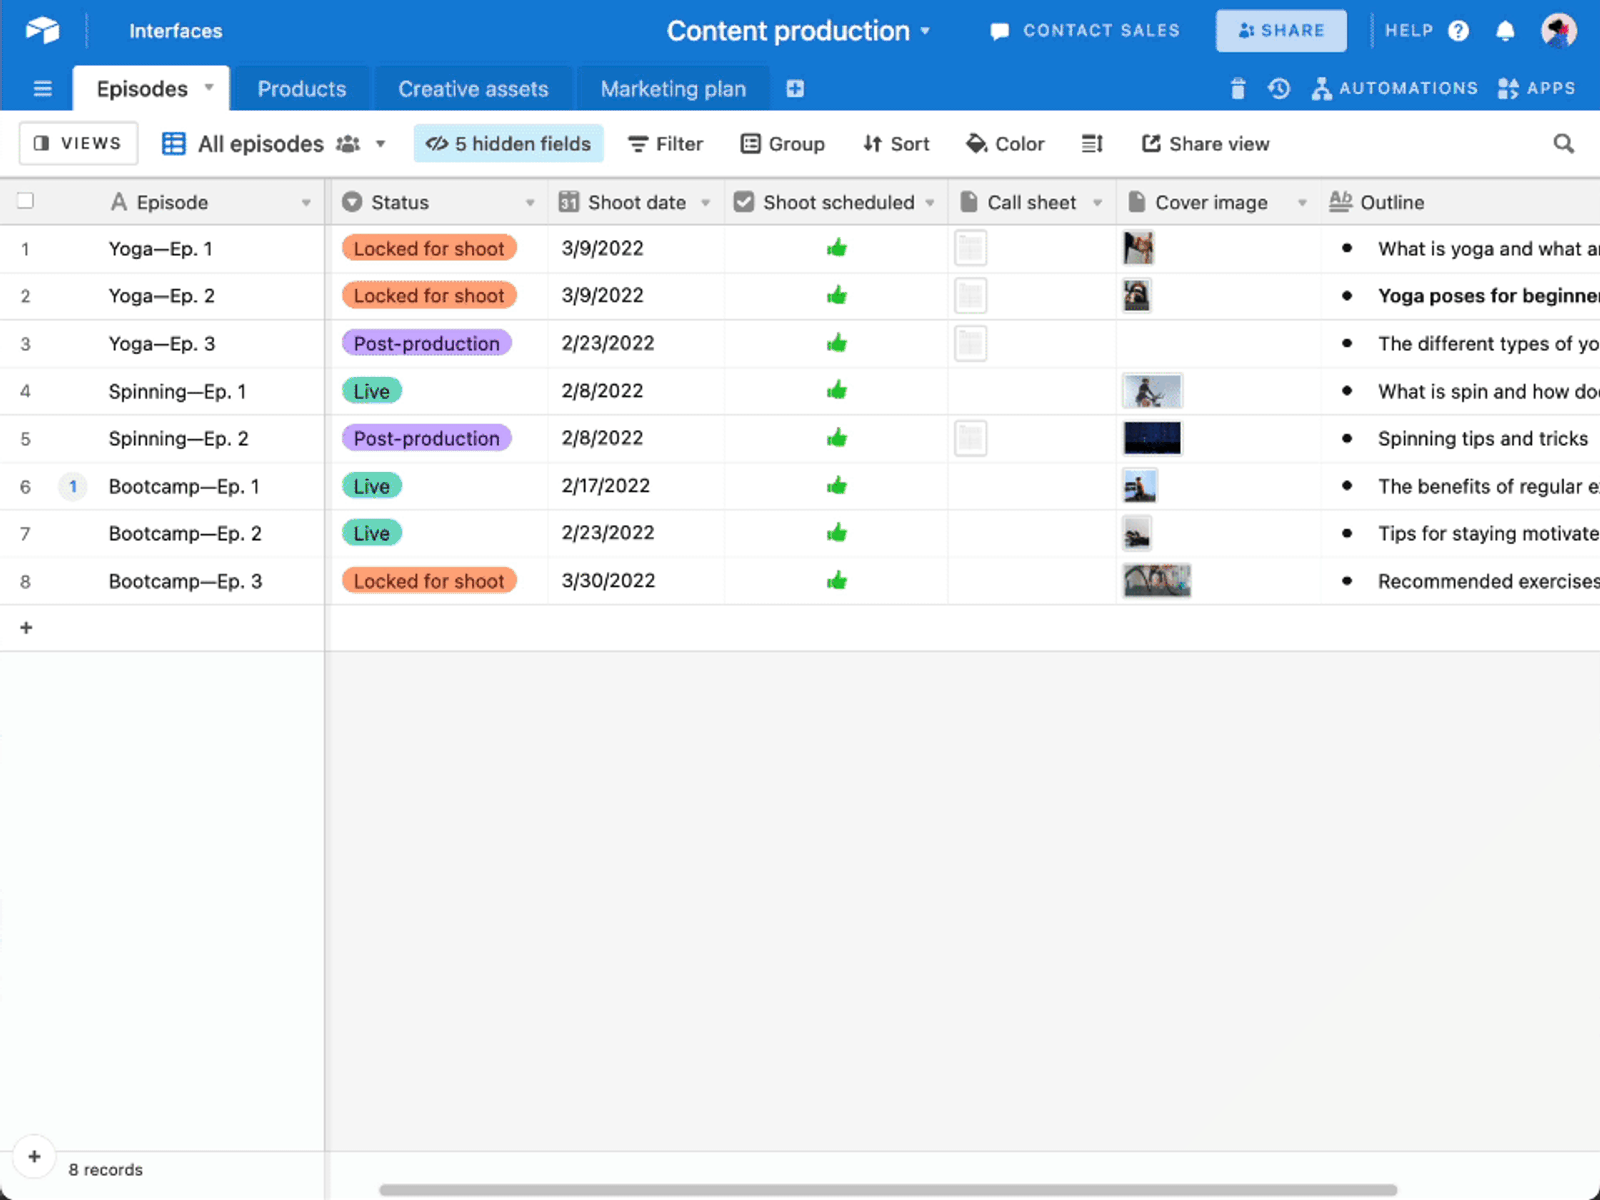Select the Spinning—Ep. 2 episode cell

click(x=178, y=438)
